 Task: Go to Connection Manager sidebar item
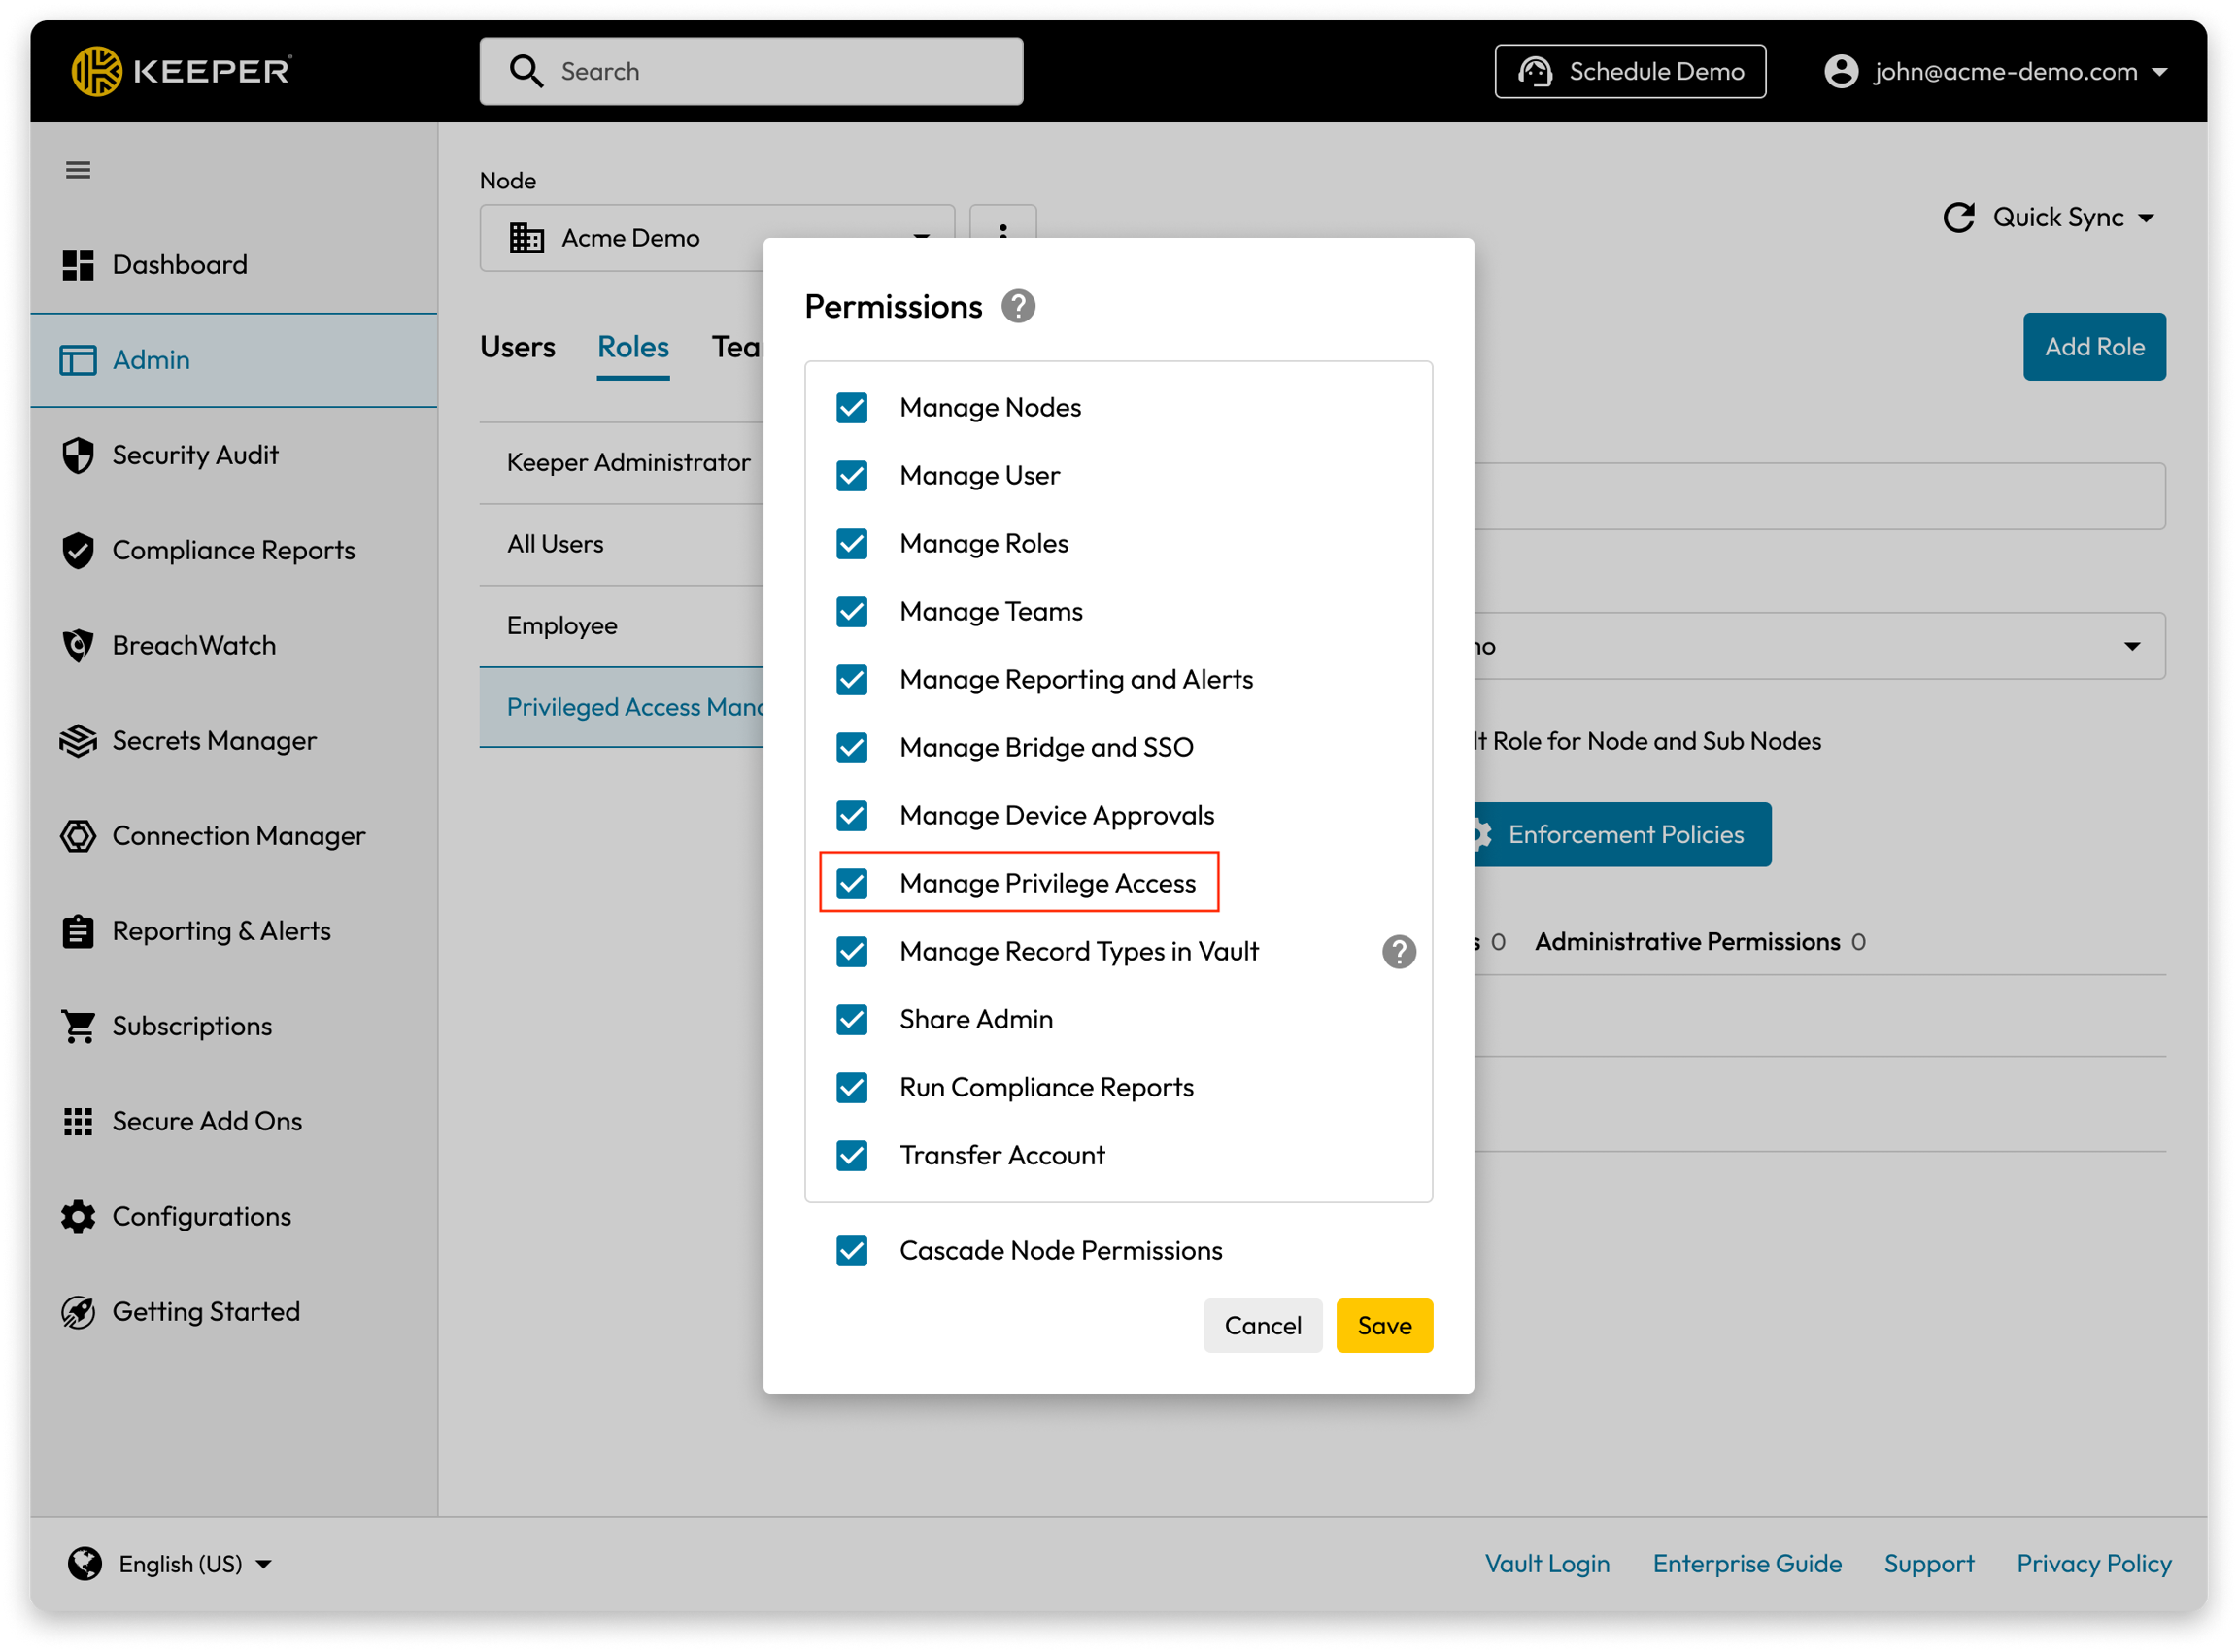point(238,836)
